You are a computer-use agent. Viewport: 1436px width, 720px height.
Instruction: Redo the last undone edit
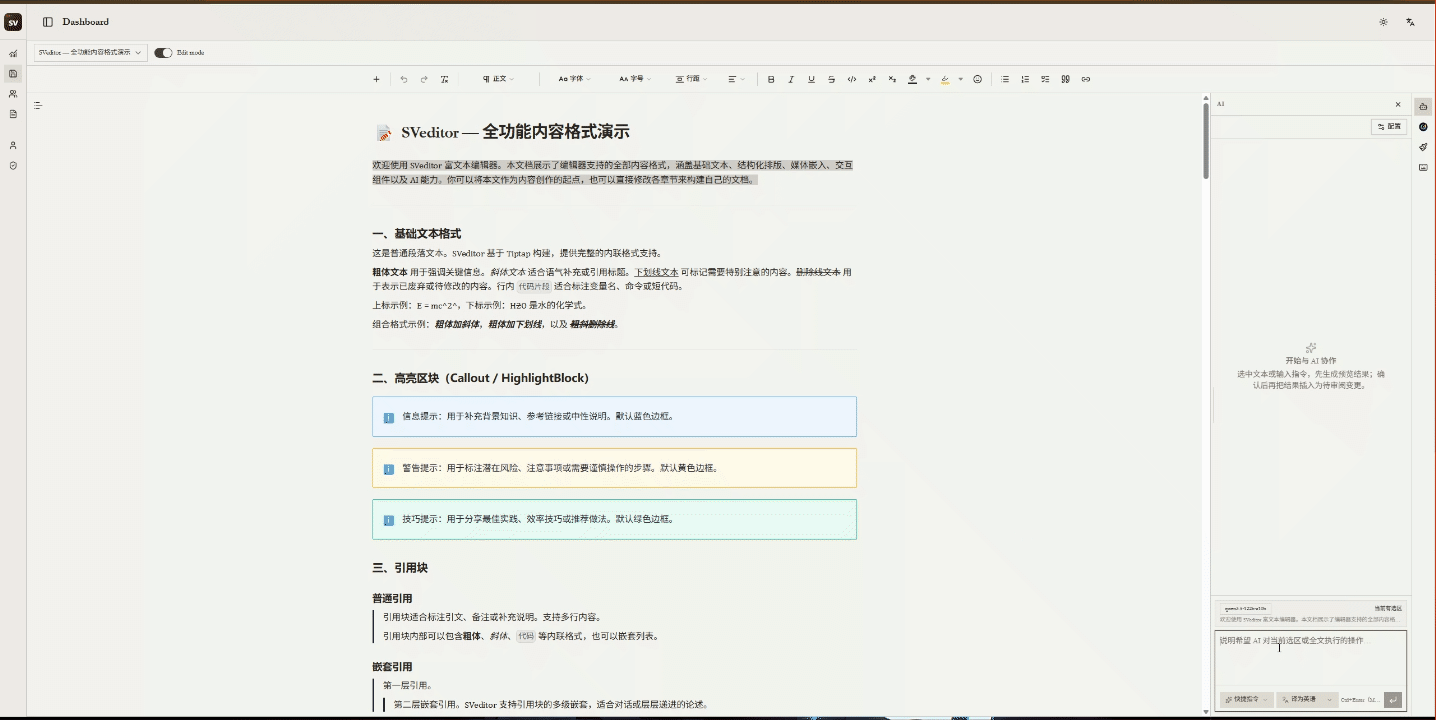pos(424,79)
